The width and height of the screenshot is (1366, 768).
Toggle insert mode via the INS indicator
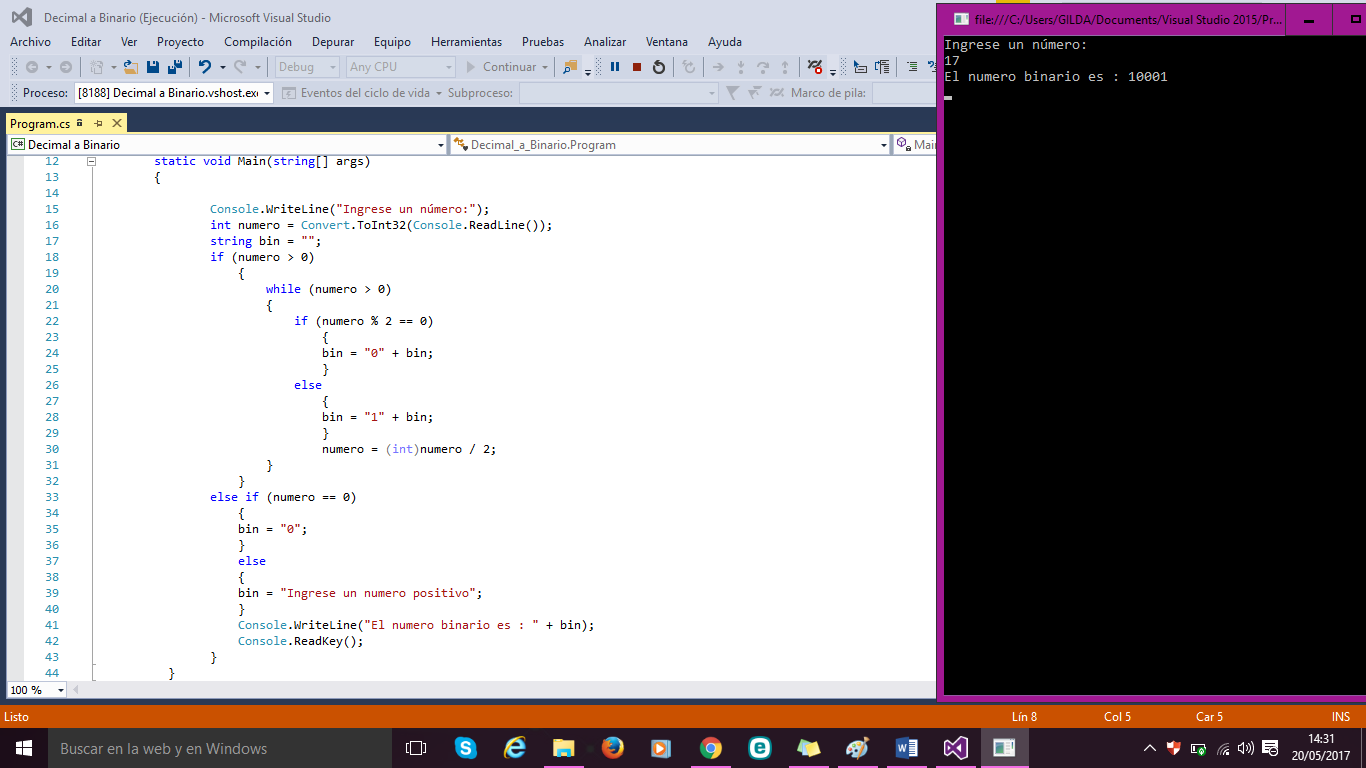[x=1339, y=717]
